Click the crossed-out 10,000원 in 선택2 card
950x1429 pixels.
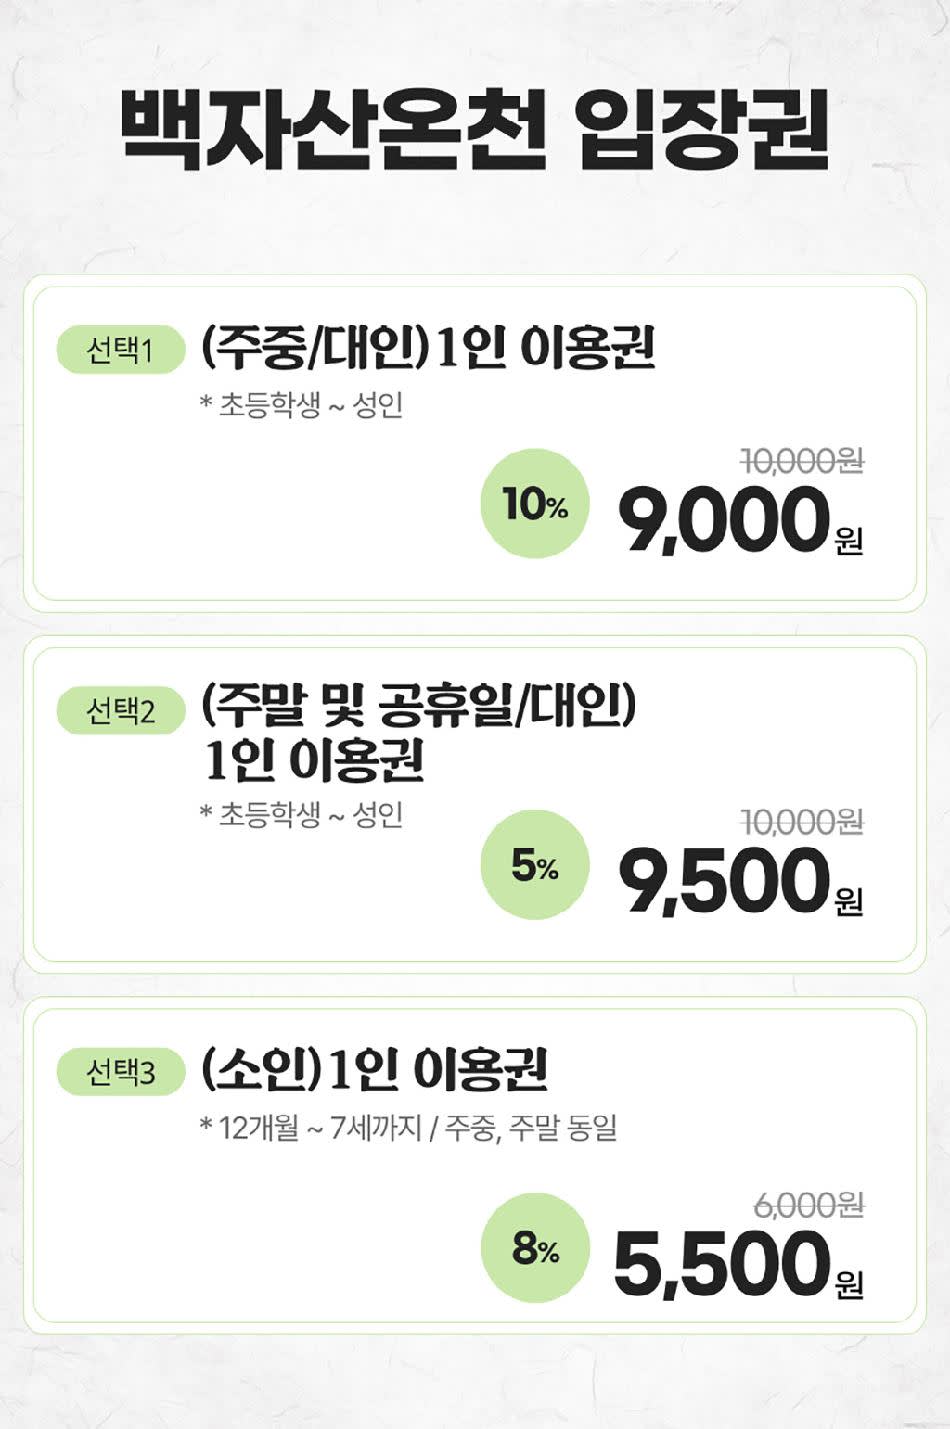point(802,822)
